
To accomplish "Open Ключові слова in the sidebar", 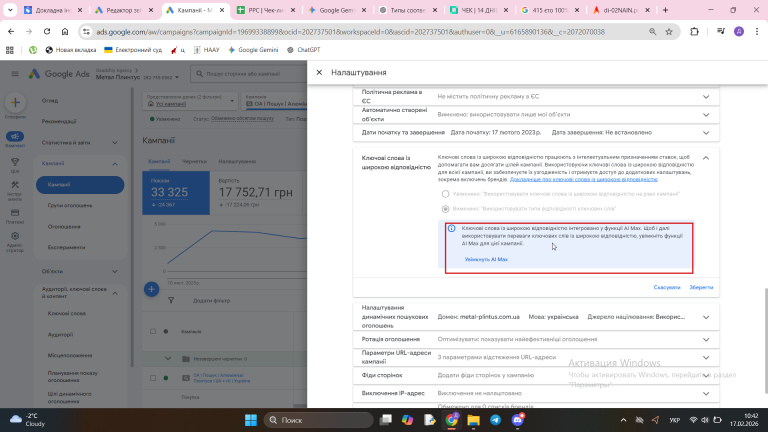I will (x=67, y=313).
